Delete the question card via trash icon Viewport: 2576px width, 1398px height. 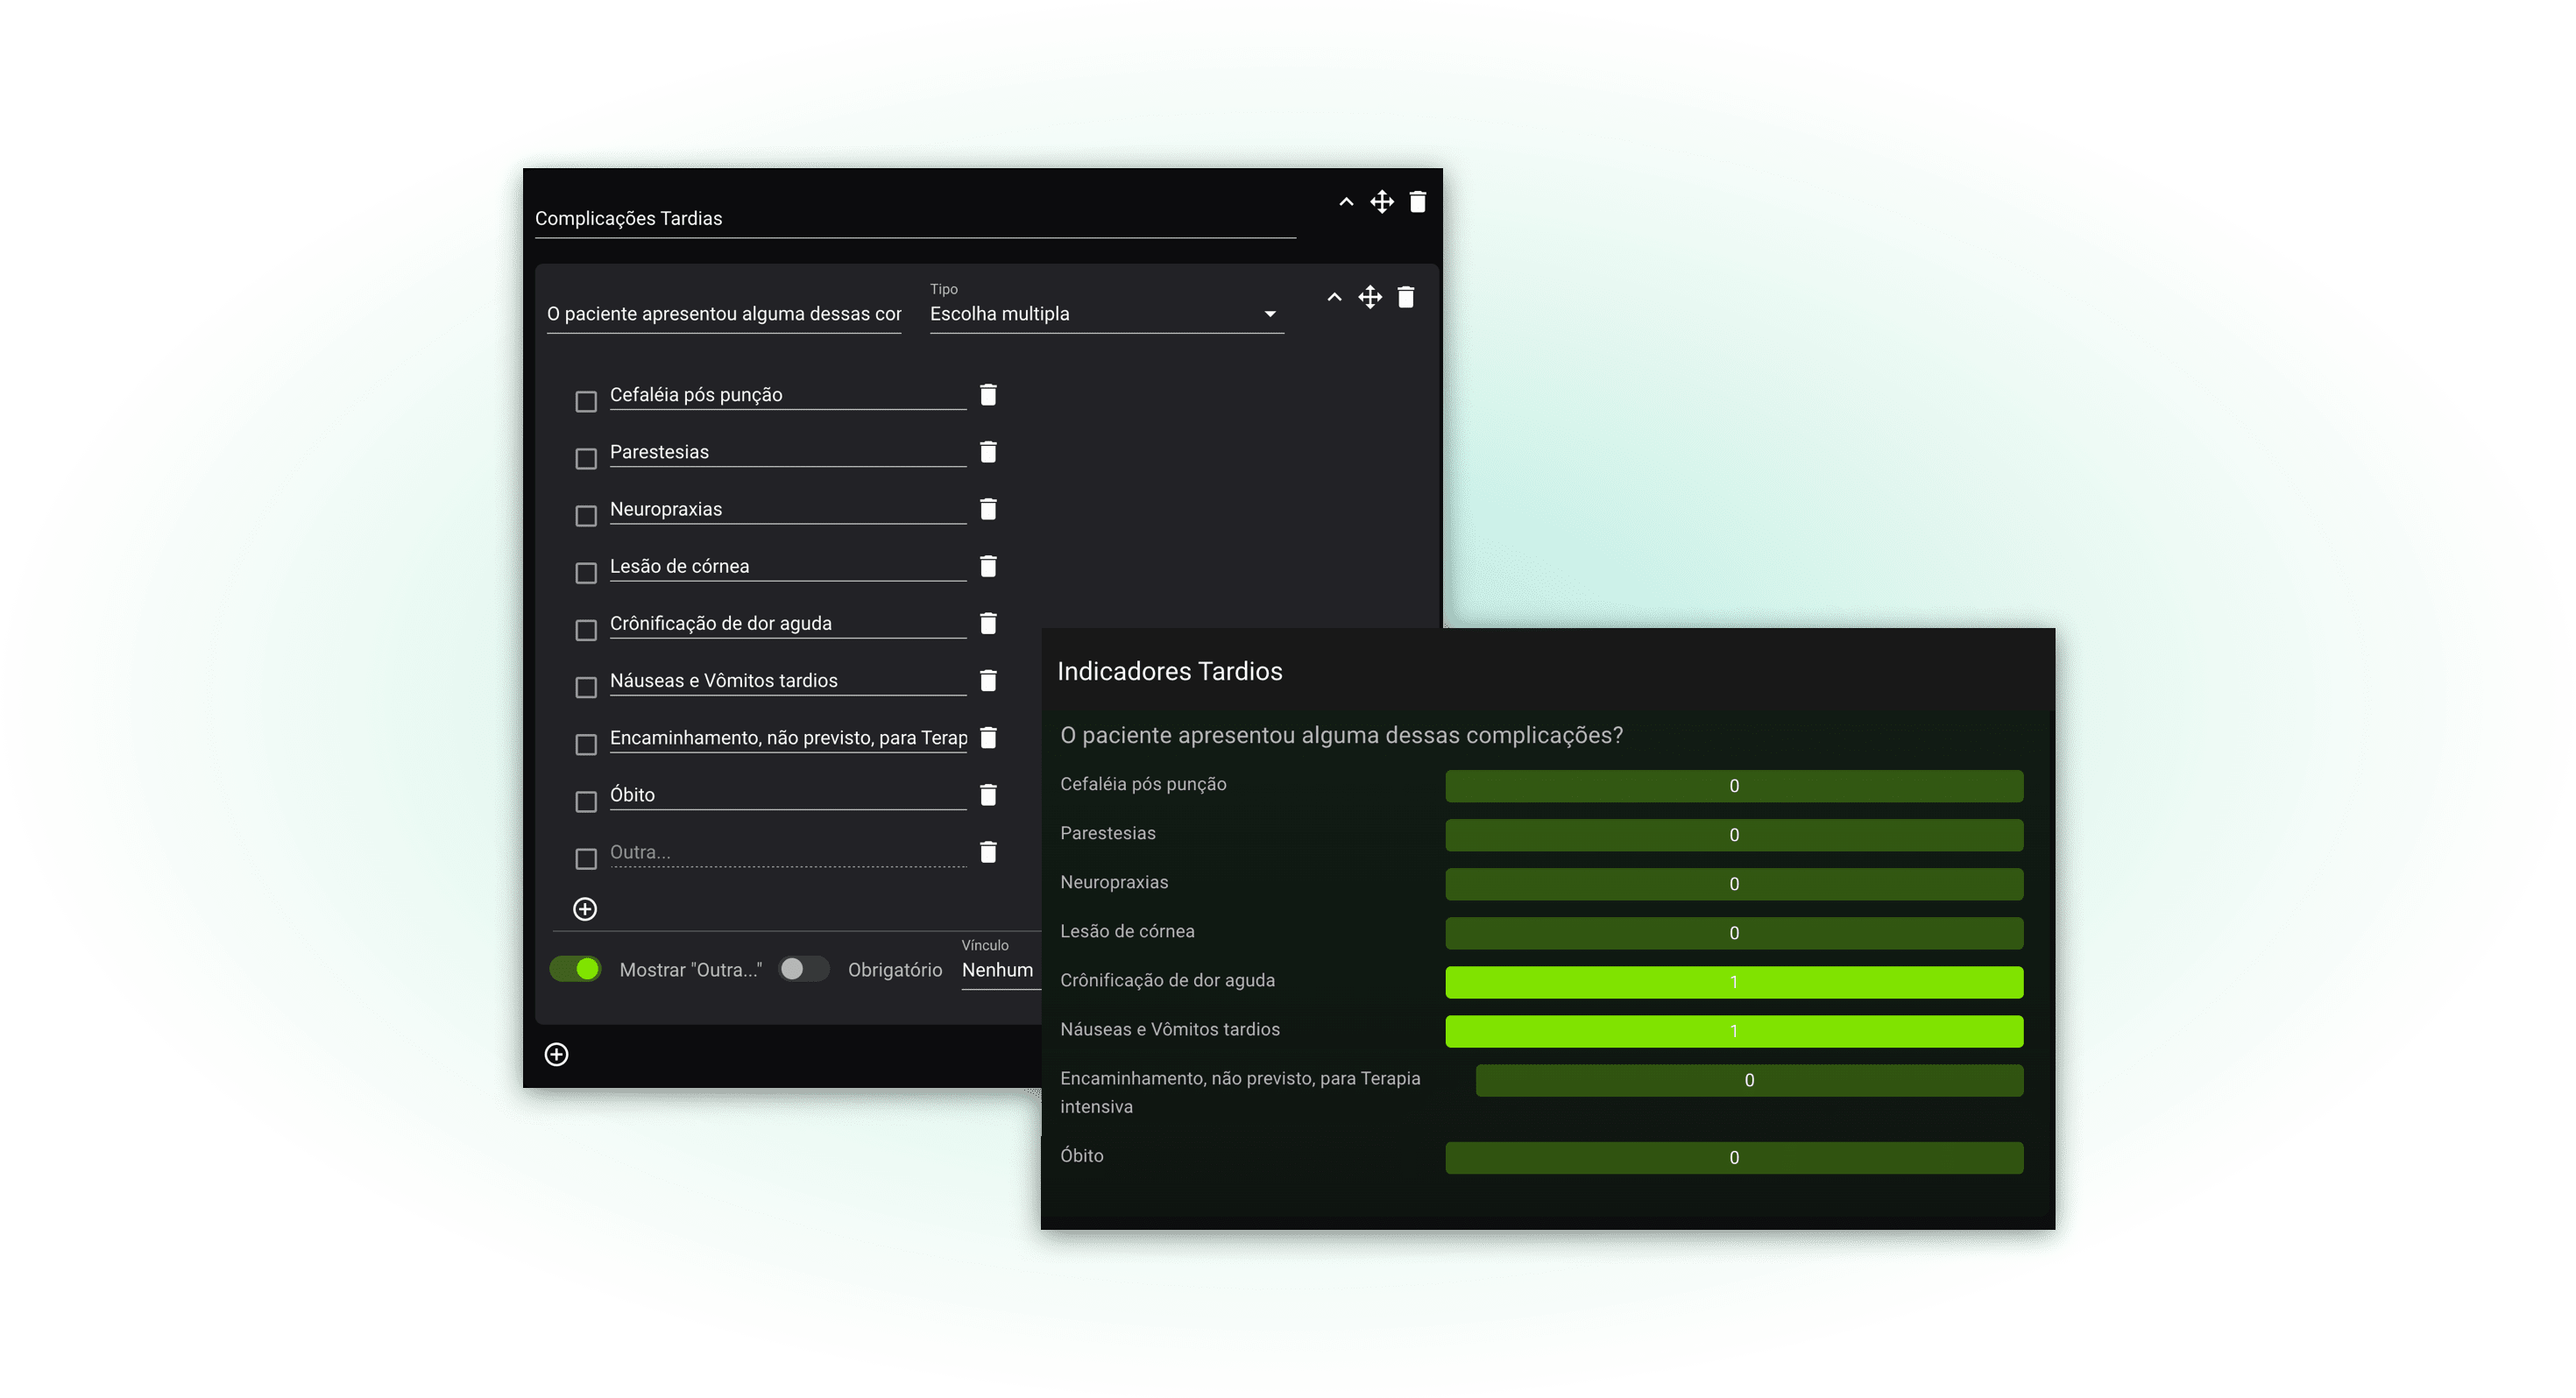pyautogui.click(x=1405, y=297)
